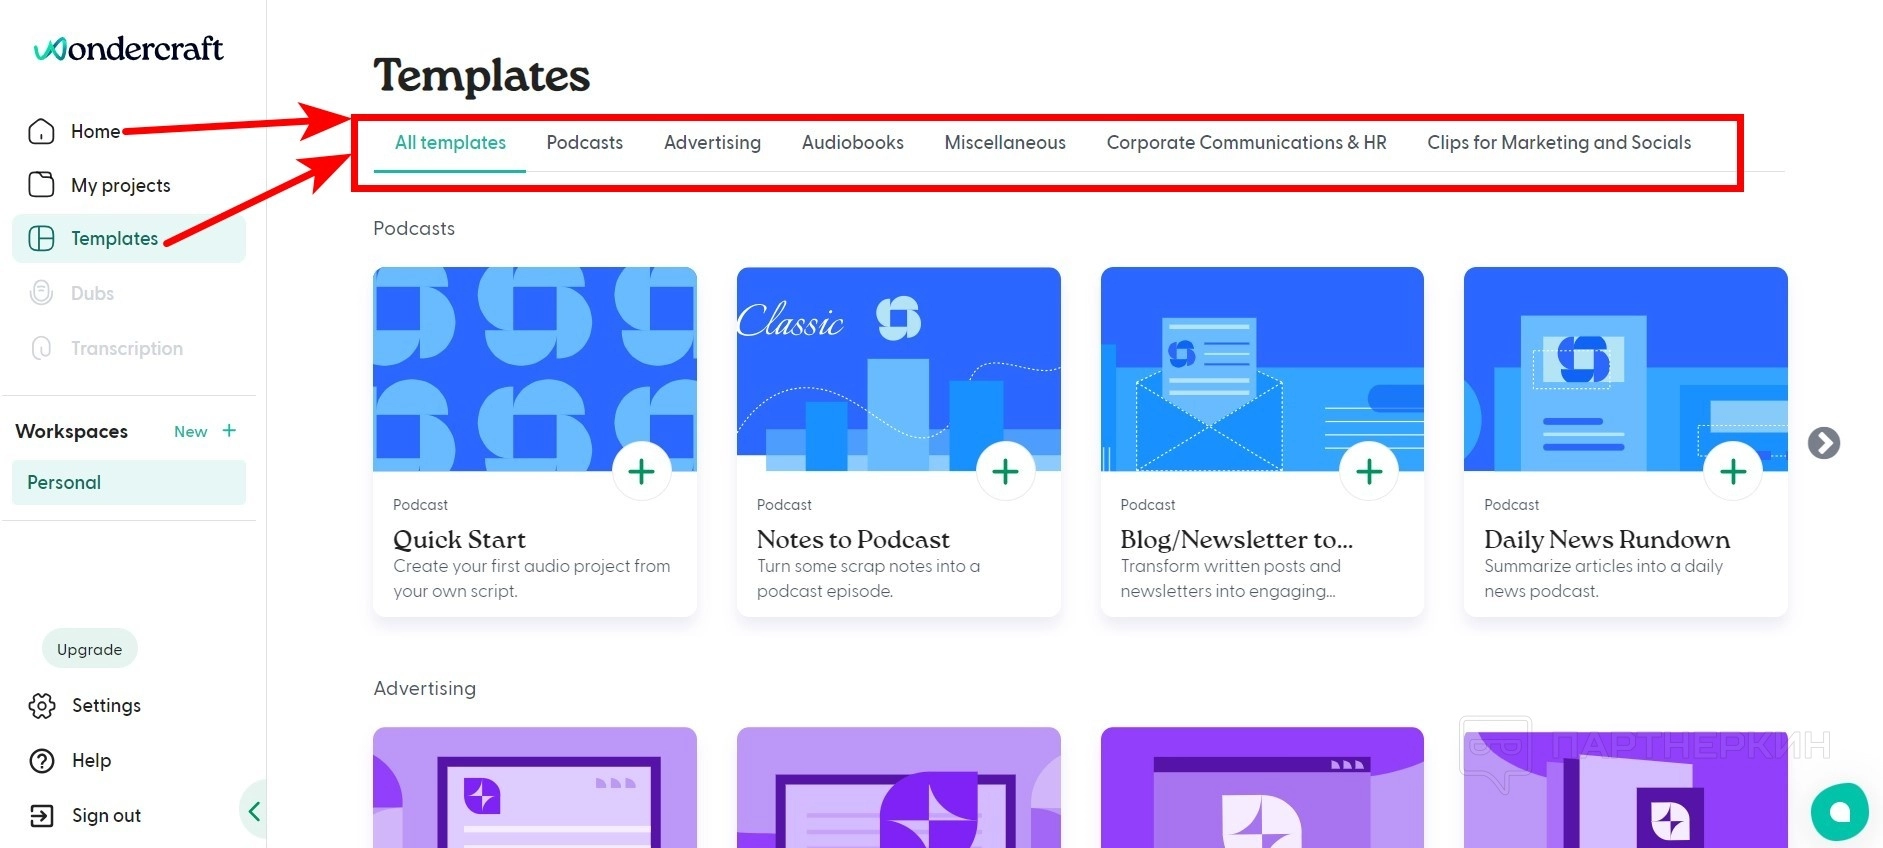Click the Podcasts section heading
This screenshot has width=1883, height=848.
point(414,228)
